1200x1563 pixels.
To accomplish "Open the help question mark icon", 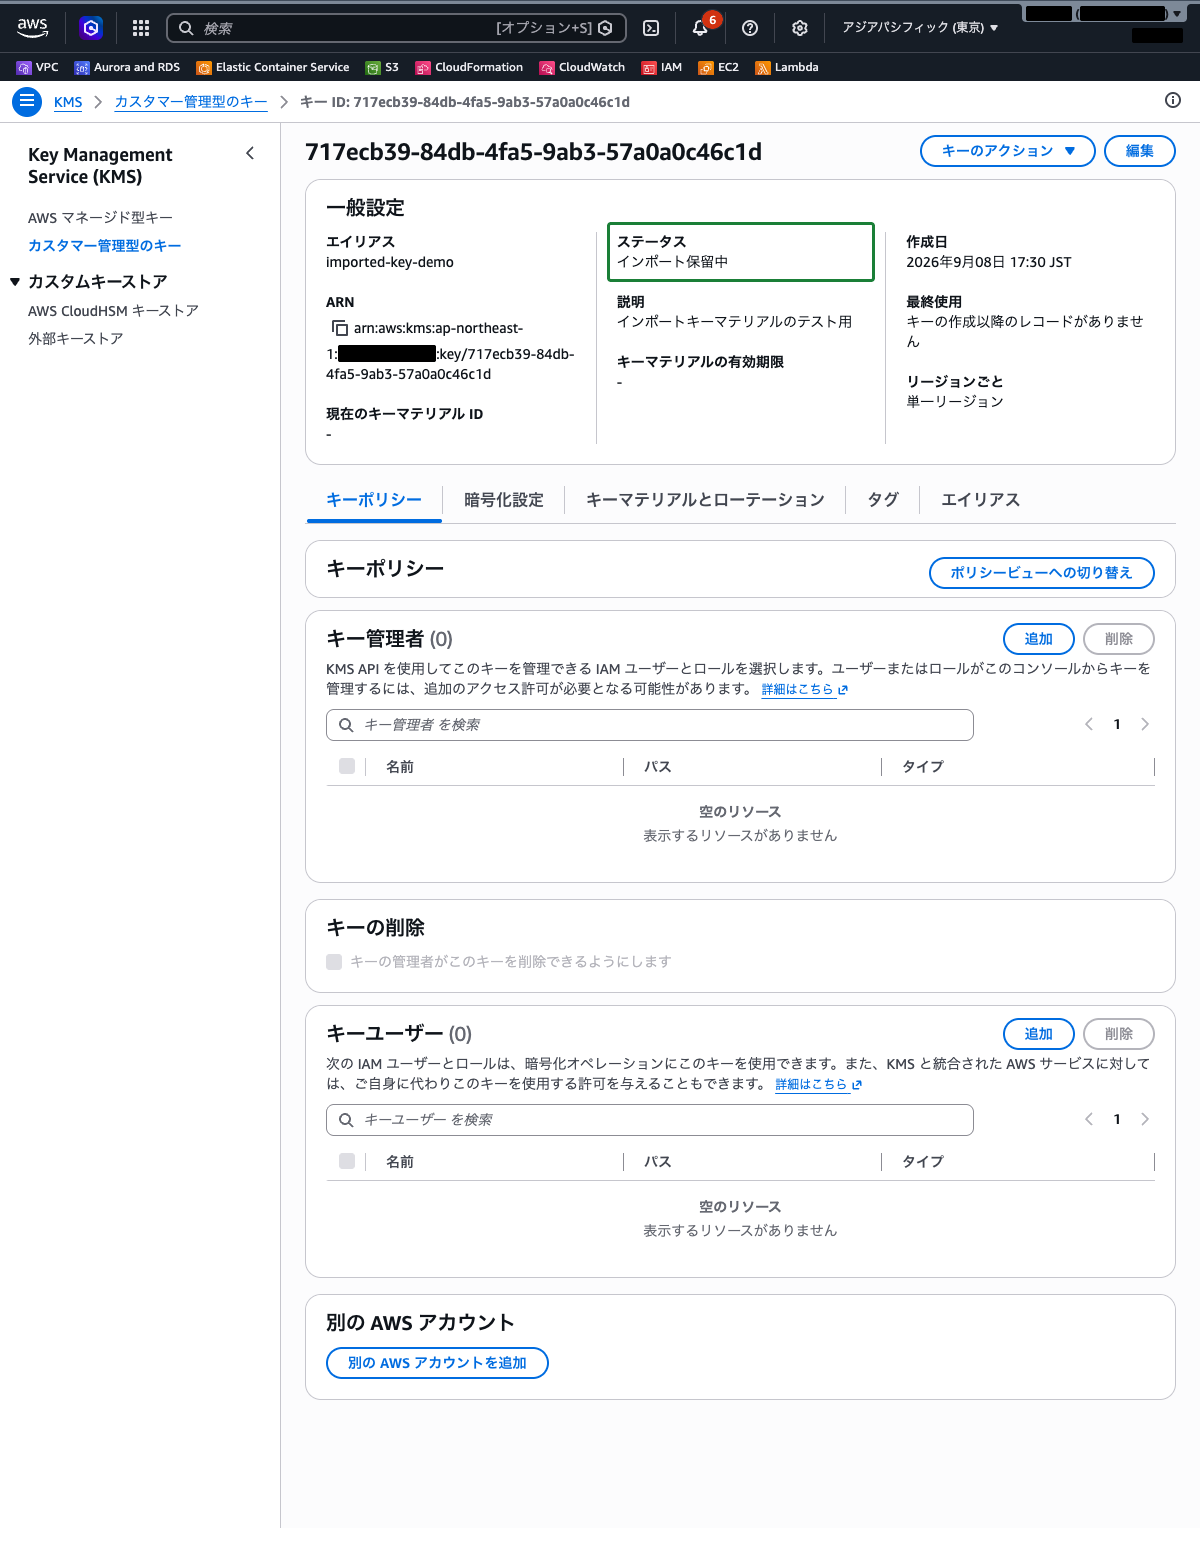I will [750, 28].
